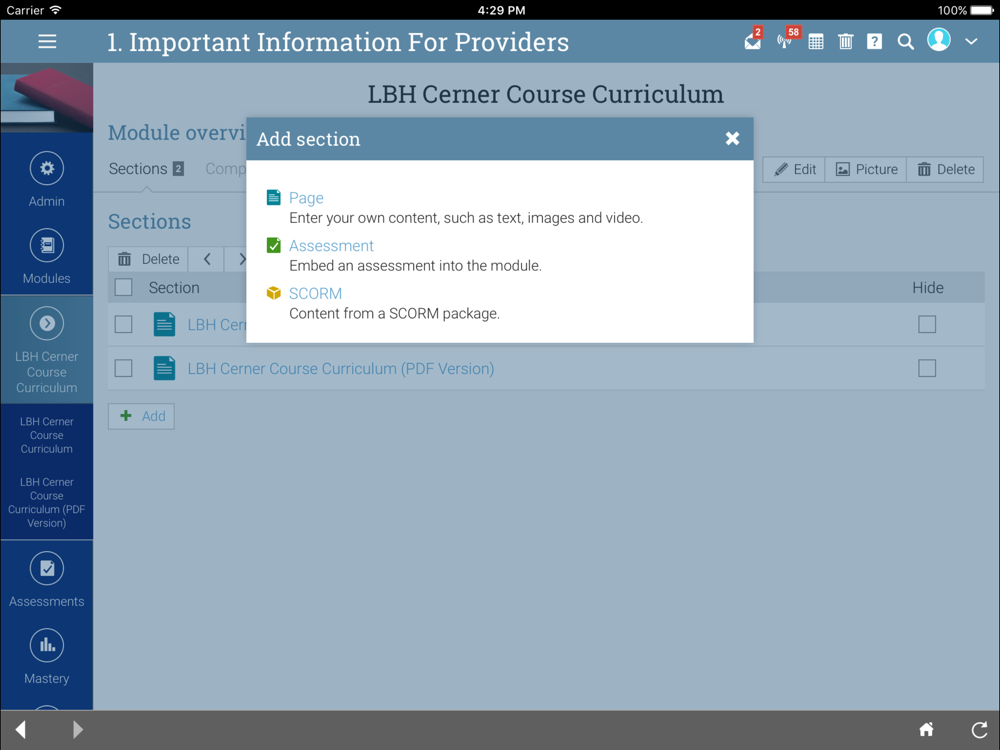The width and height of the screenshot is (1000, 750).
Task: Toggle Hide checkbox for PDF Version row
Action: (x=927, y=369)
